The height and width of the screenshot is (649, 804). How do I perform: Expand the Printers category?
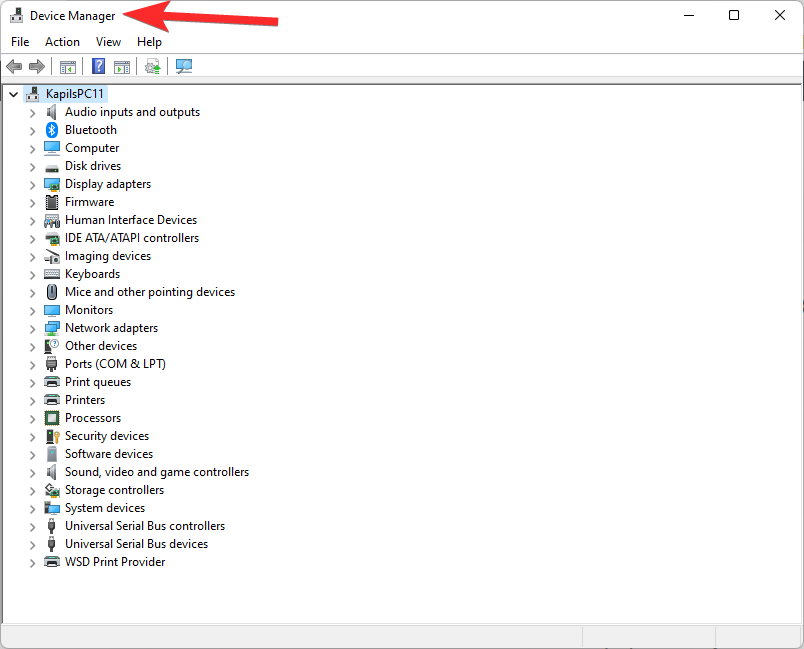pos(32,401)
